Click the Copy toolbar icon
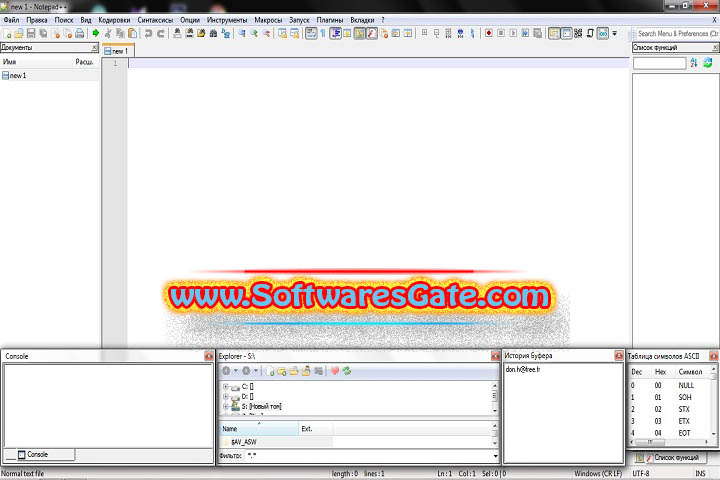Viewport: 720px width, 480px height. click(x=120, y=34)
